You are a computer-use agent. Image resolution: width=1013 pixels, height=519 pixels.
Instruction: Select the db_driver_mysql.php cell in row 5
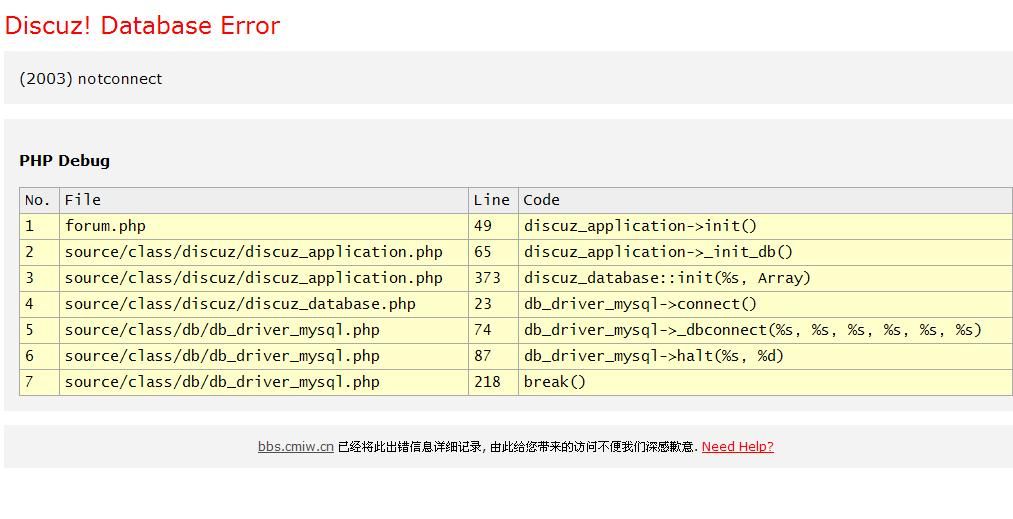pyautogui.click(x=264, y=330)
